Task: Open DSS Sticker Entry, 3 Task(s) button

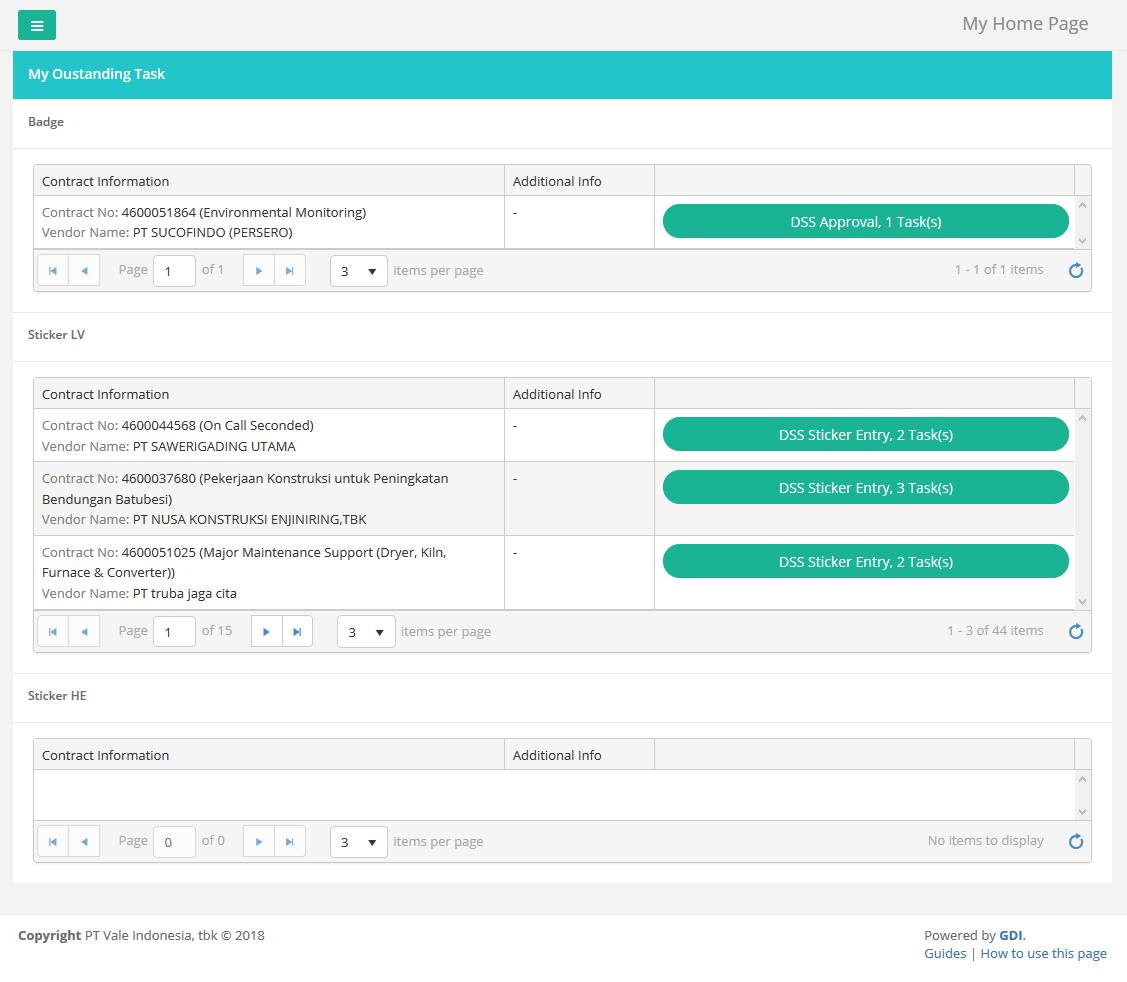Action: 865,487
